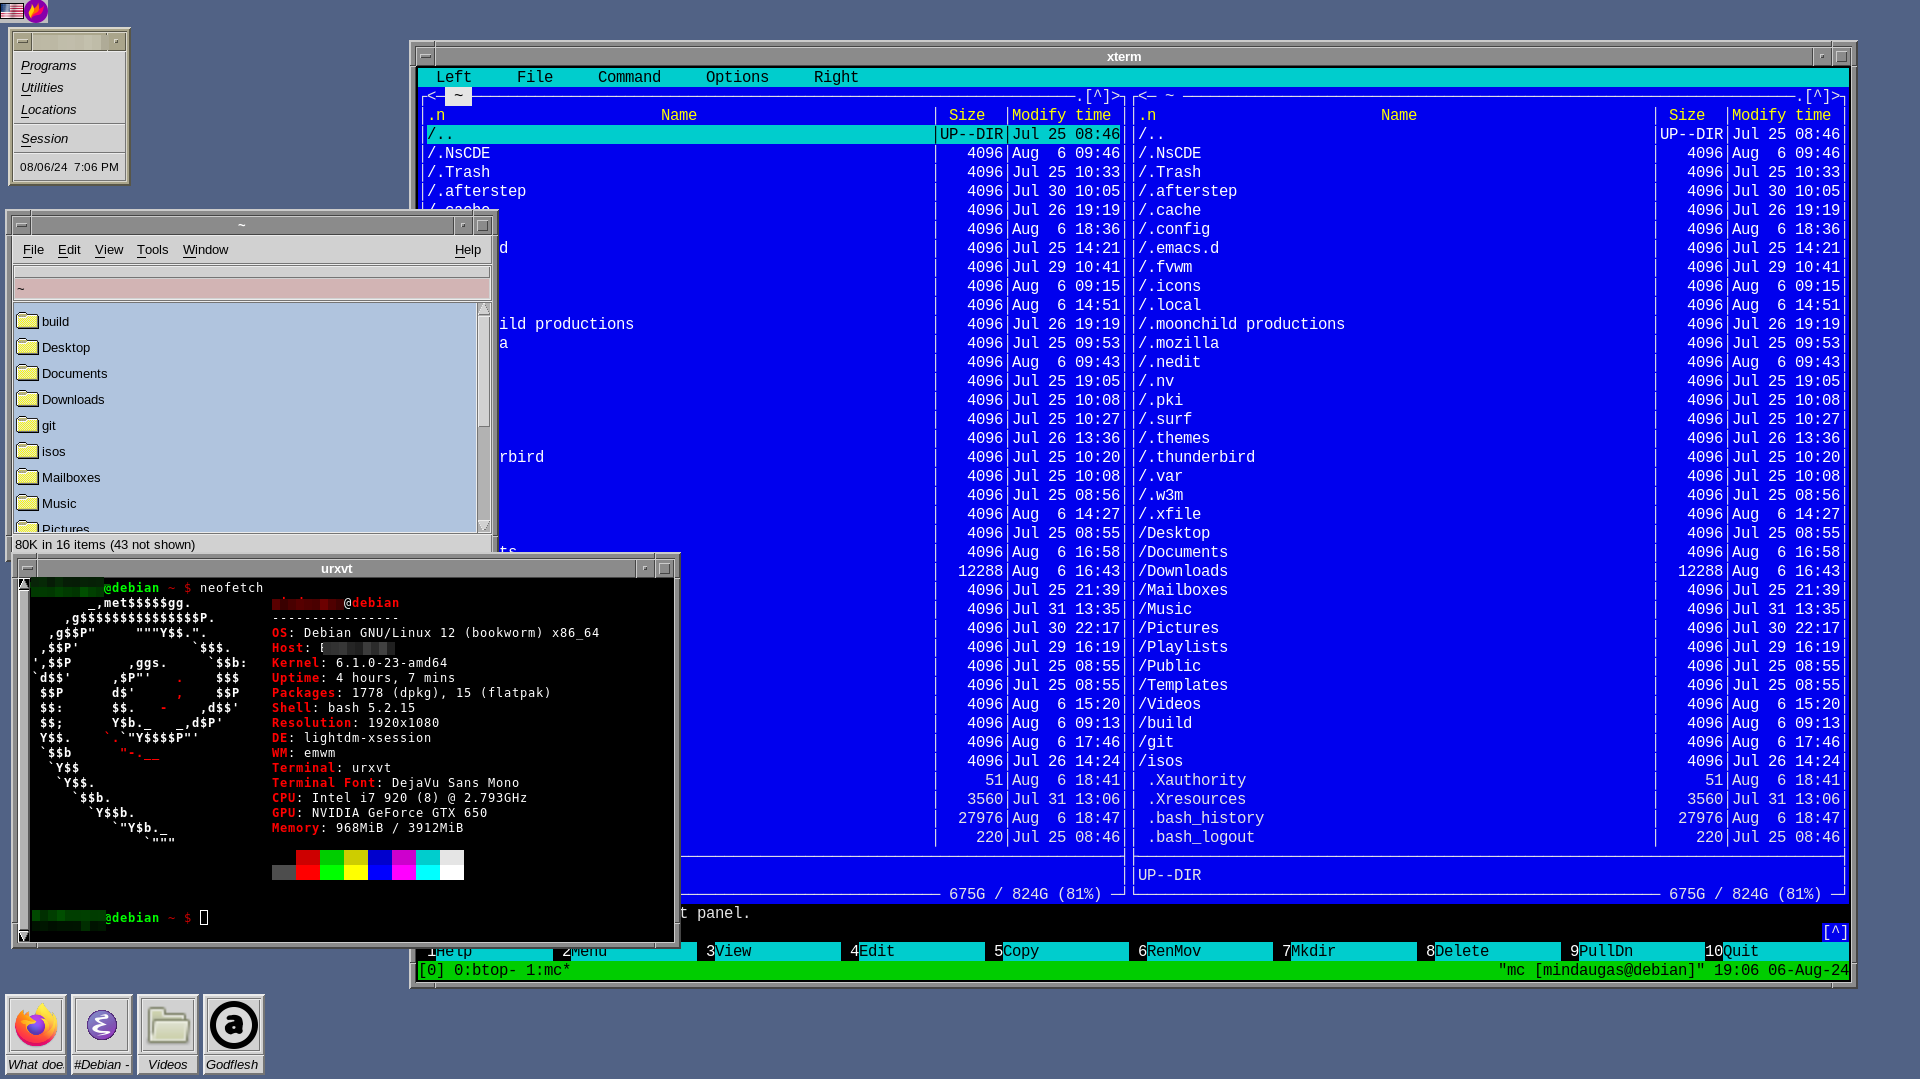
Task: Click the urxvt scrollbar down arrow
Action: click(x=24, y=935)
